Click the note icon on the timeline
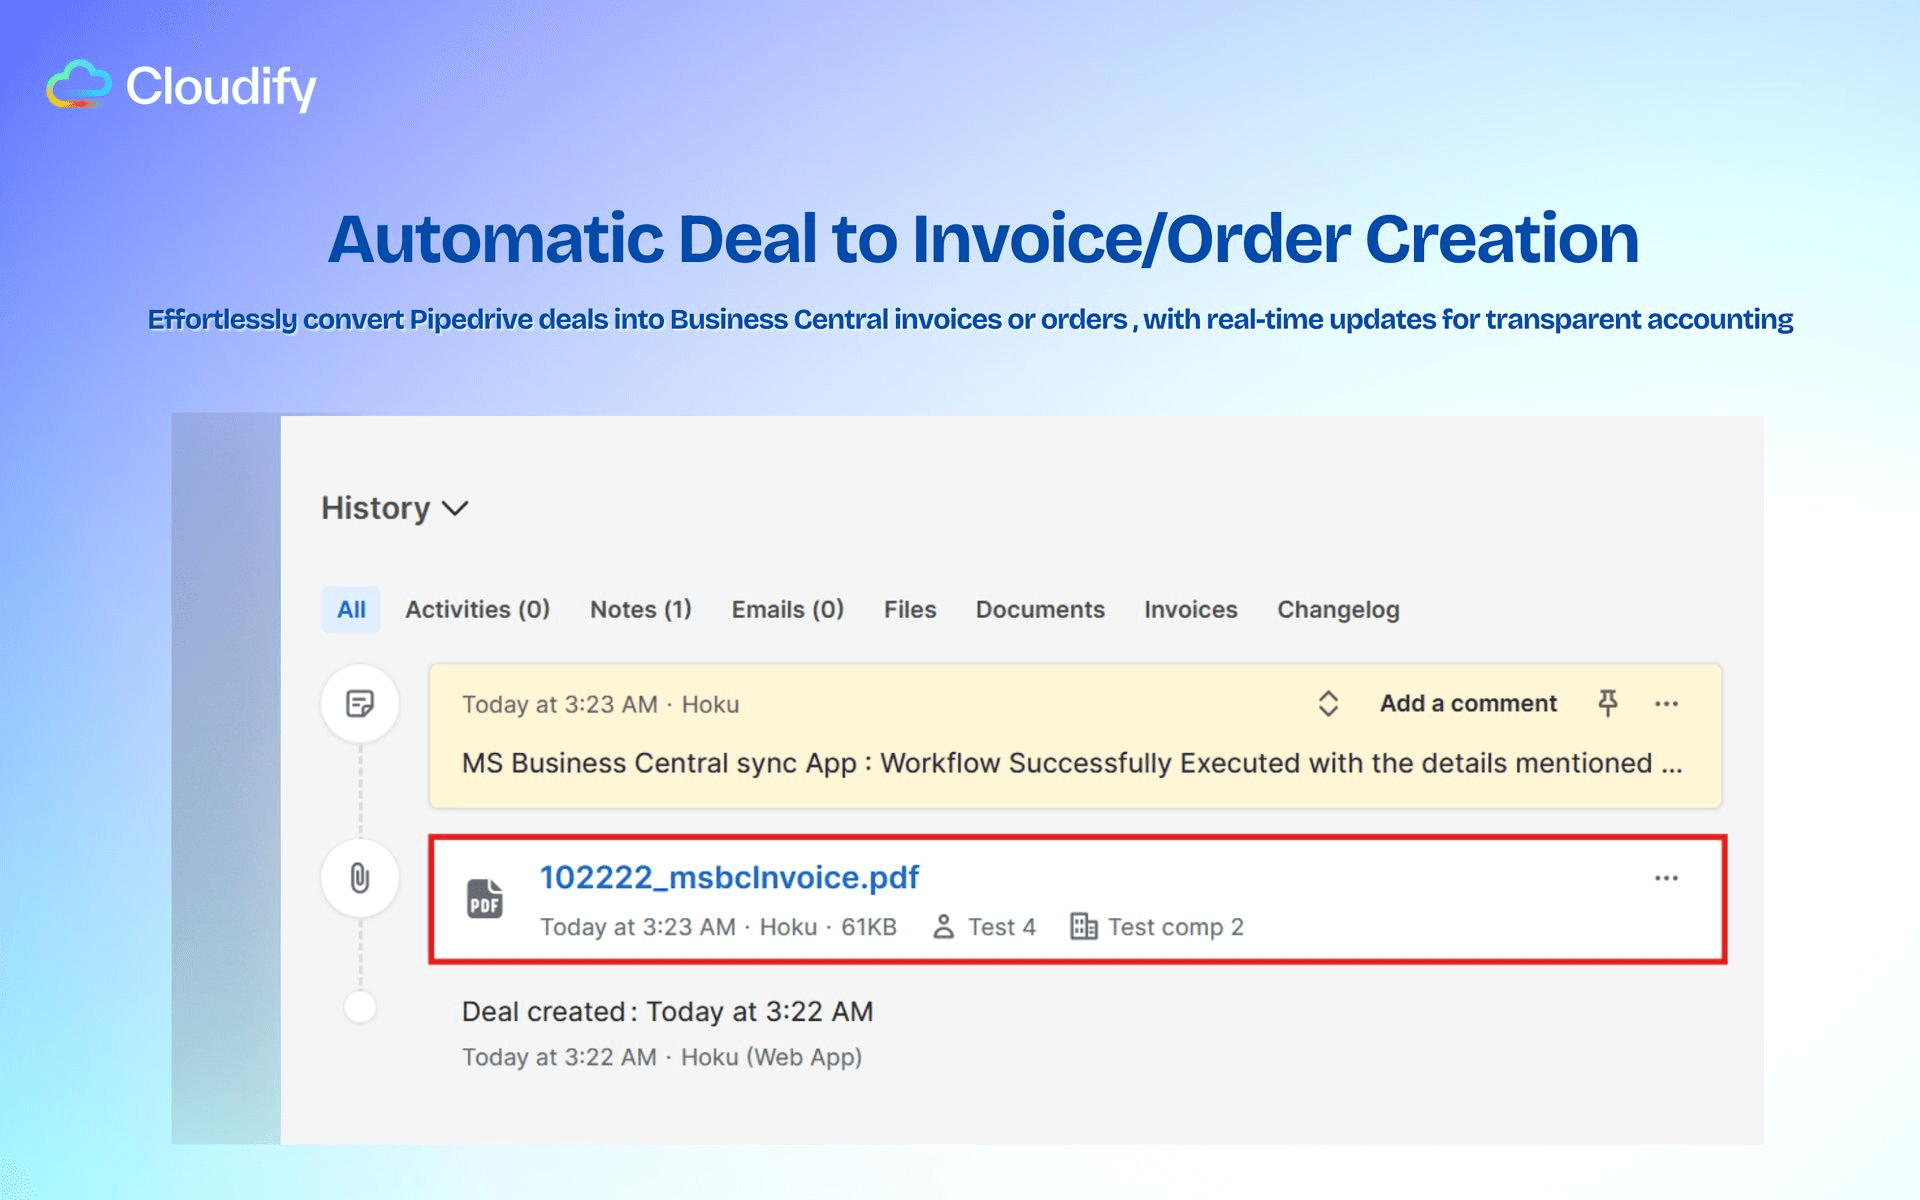 (x=360, y=704)
